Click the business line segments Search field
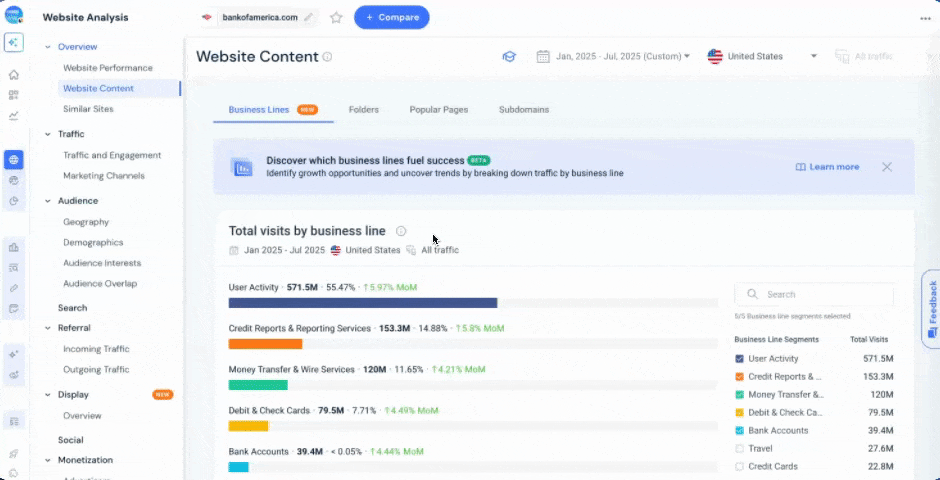 pos(813,294)
